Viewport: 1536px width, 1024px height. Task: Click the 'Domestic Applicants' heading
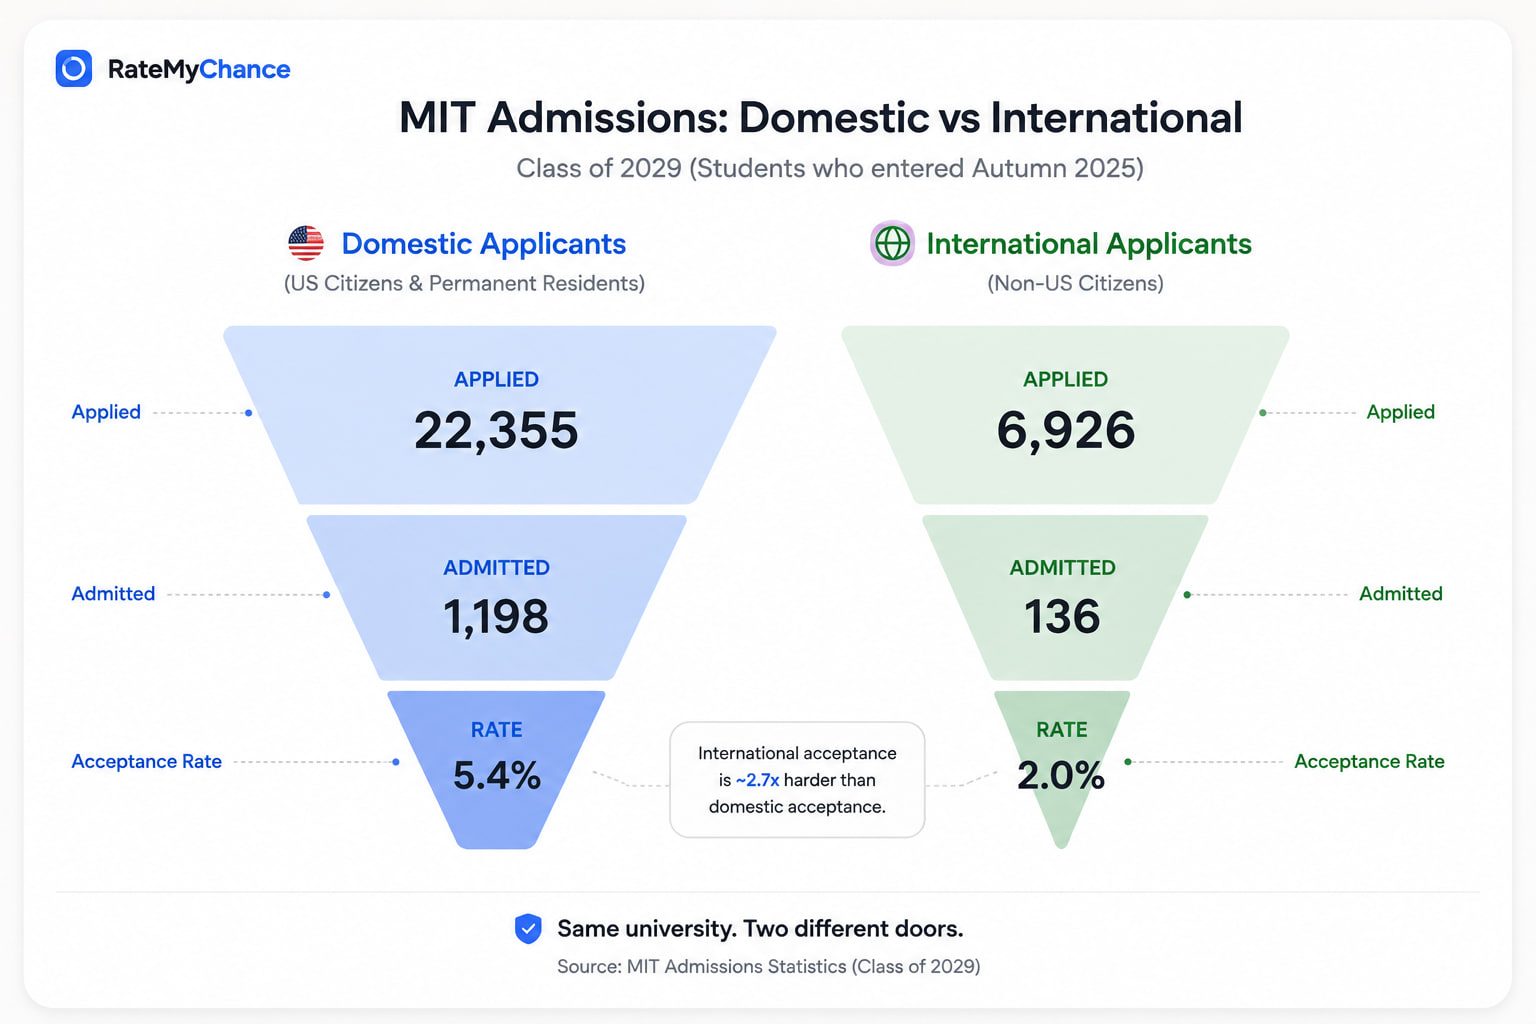(484, 243)
